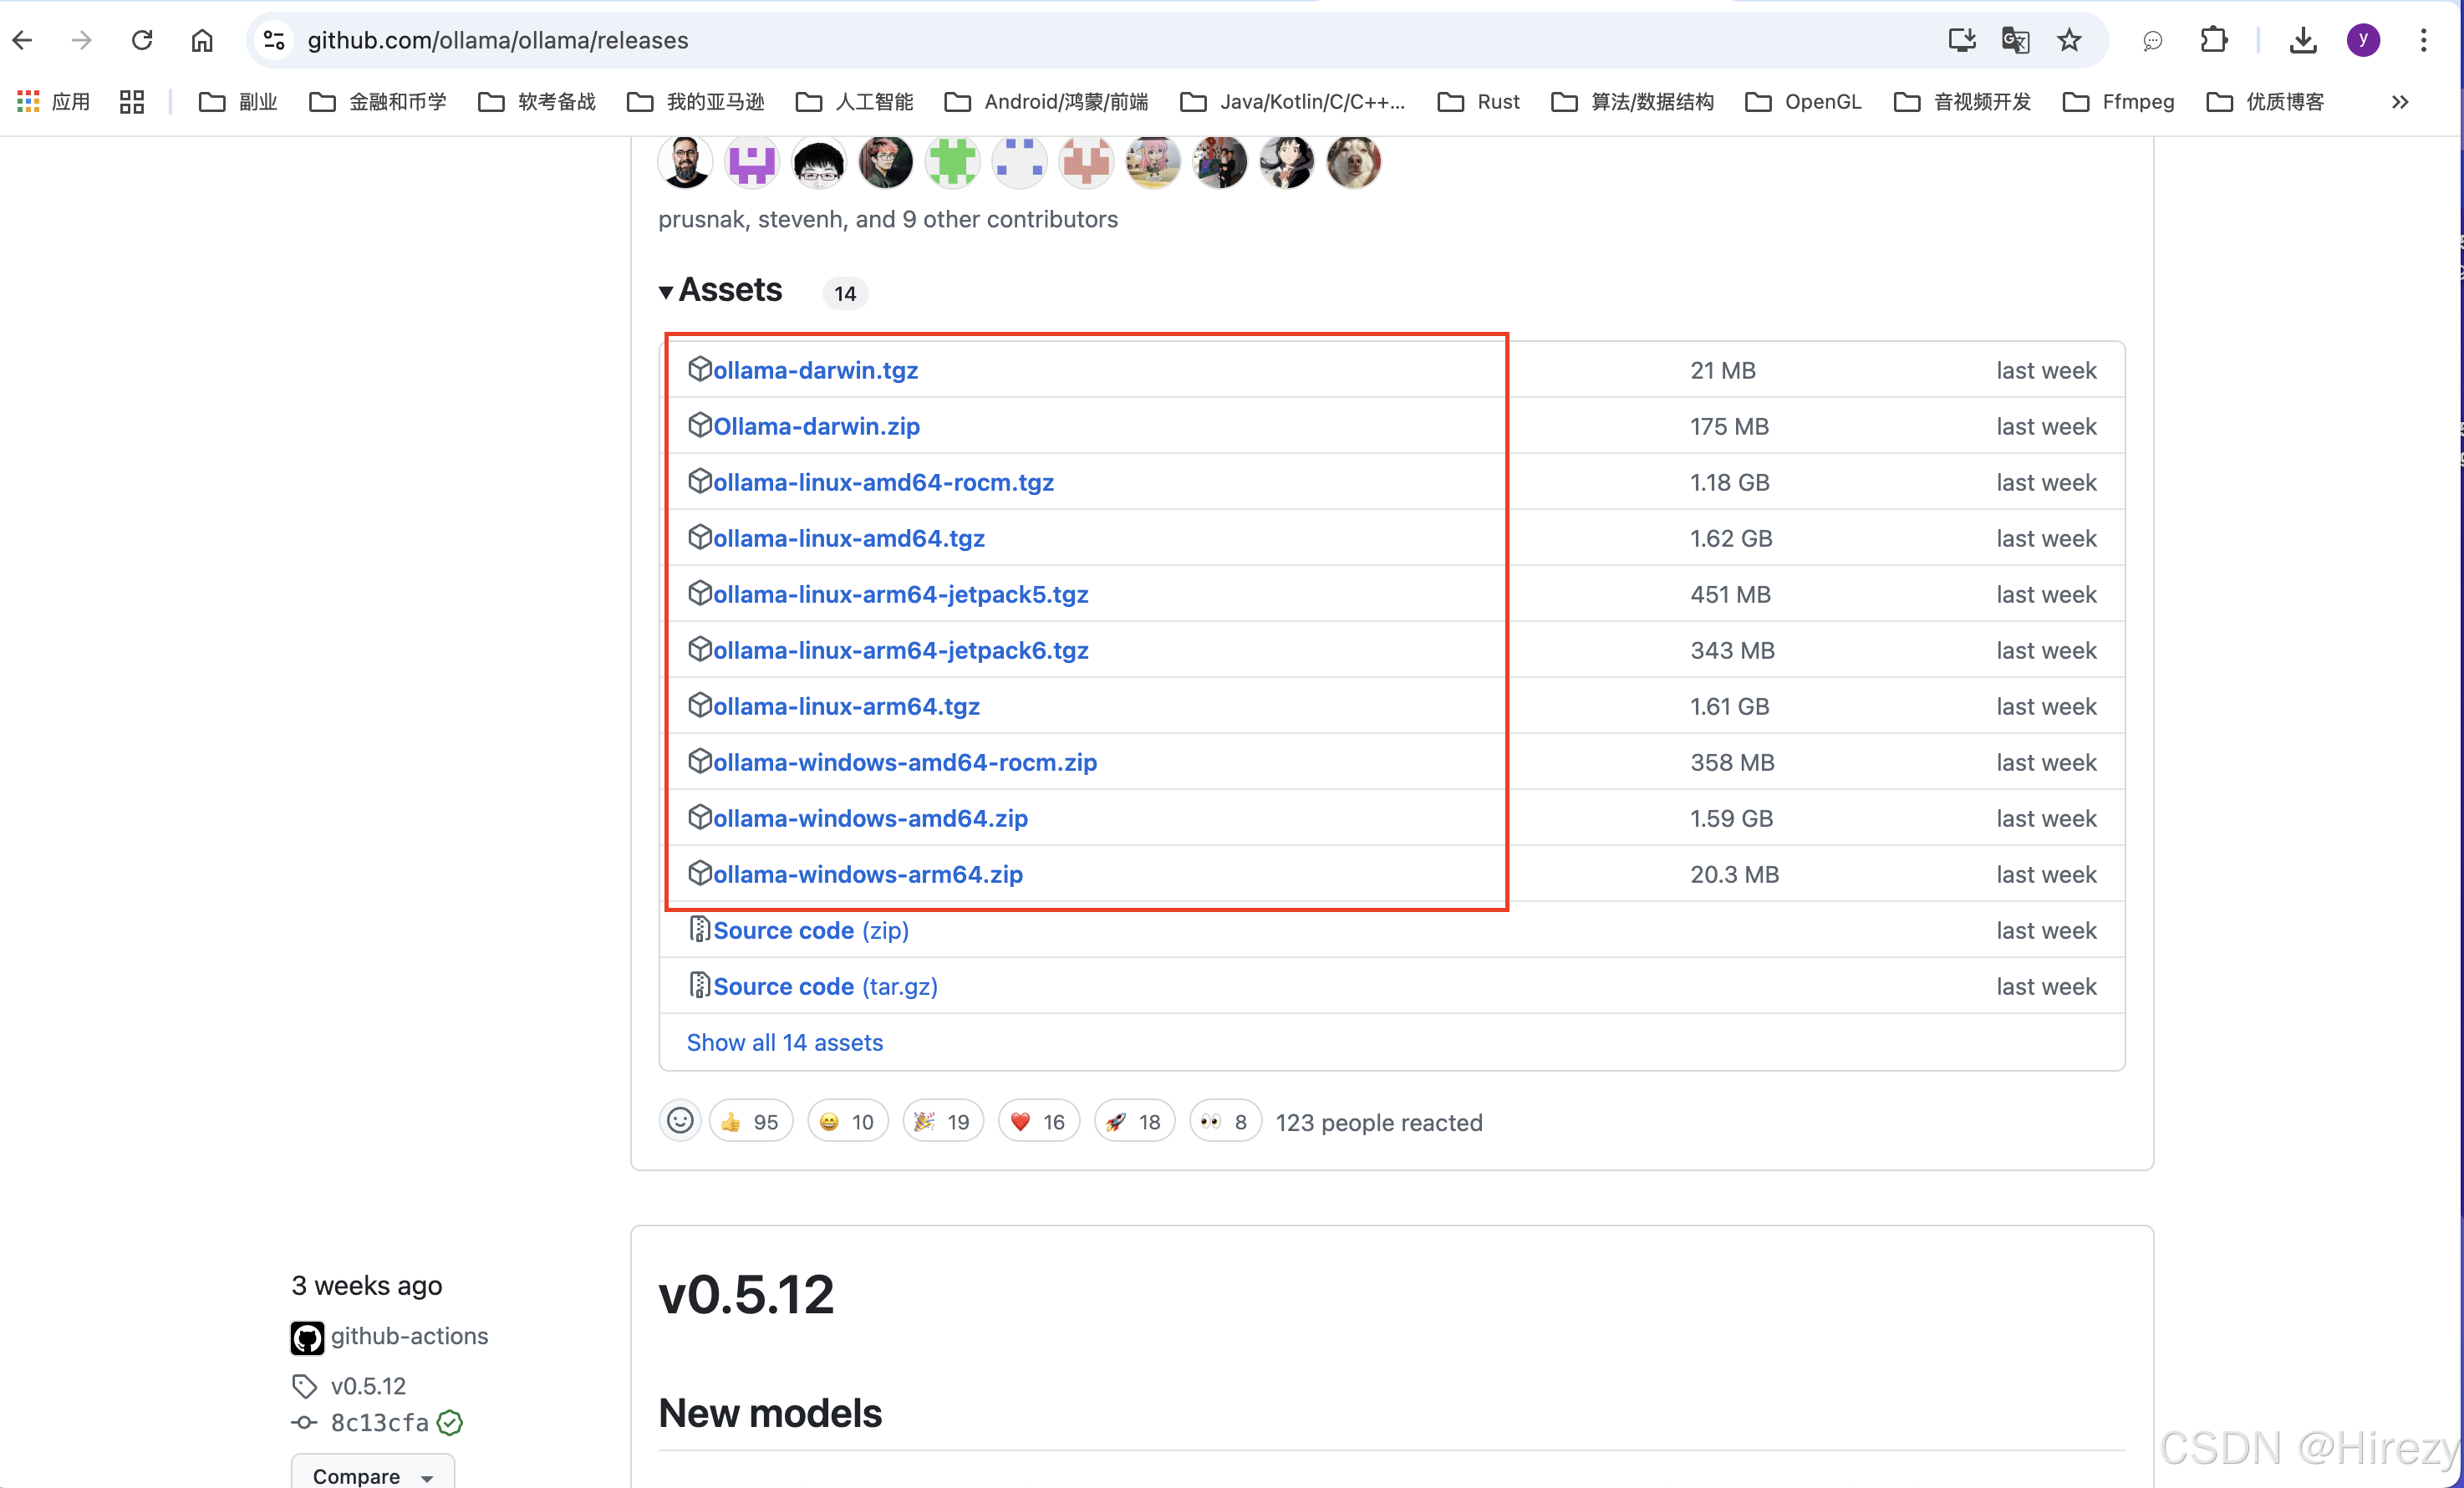Viewport: 2464px width, 1488px height.
Task: Download ollama-linux-arm64-jetpack5.tgz
Action: [900, 594]
